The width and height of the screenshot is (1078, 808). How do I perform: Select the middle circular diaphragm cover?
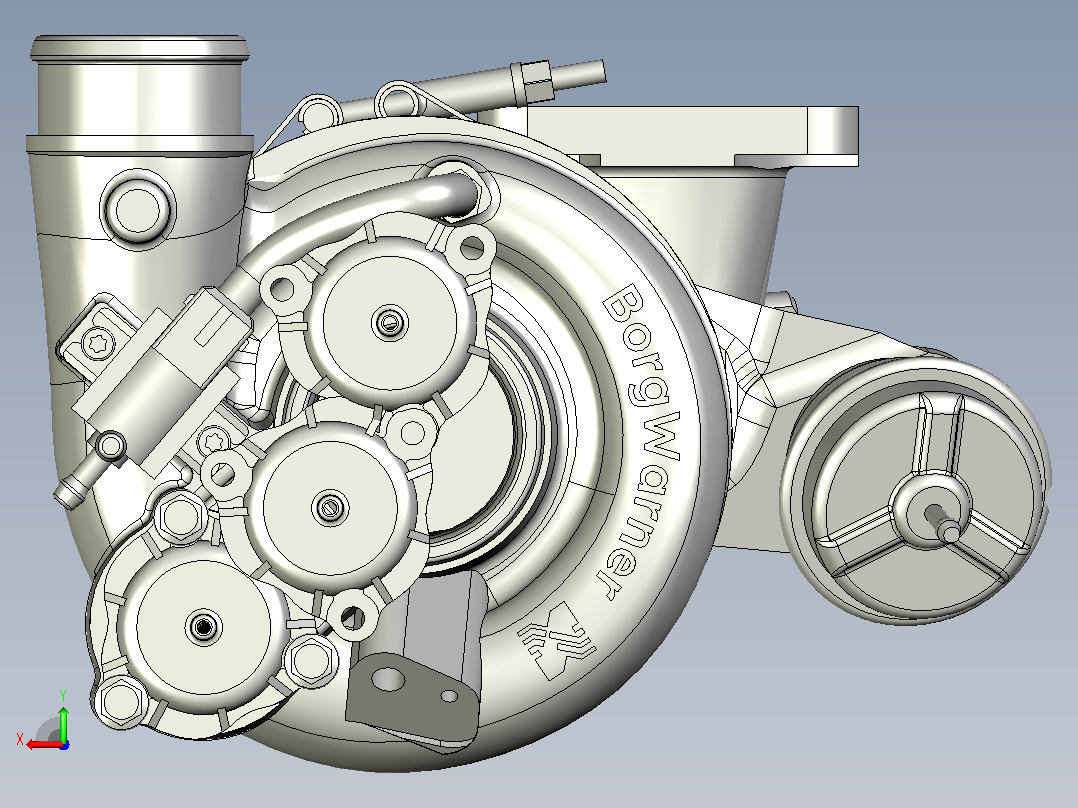click(x=331, y=507)
